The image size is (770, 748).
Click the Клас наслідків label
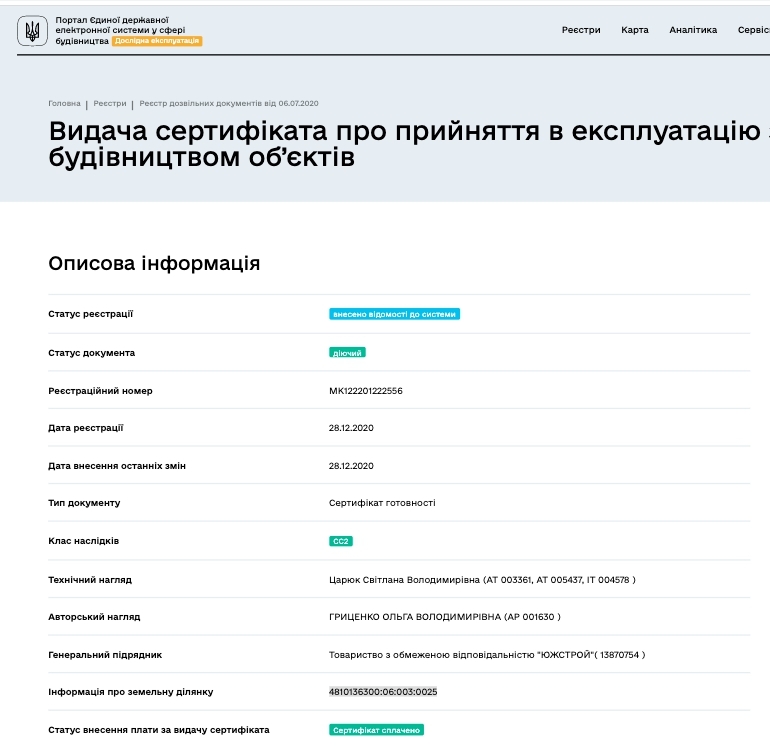click(x=83, y=541)
